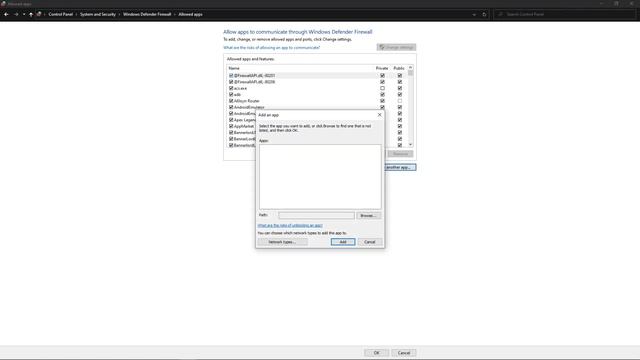Click in the Path field
Screen dimensions: 640x360
pos(316,216)
